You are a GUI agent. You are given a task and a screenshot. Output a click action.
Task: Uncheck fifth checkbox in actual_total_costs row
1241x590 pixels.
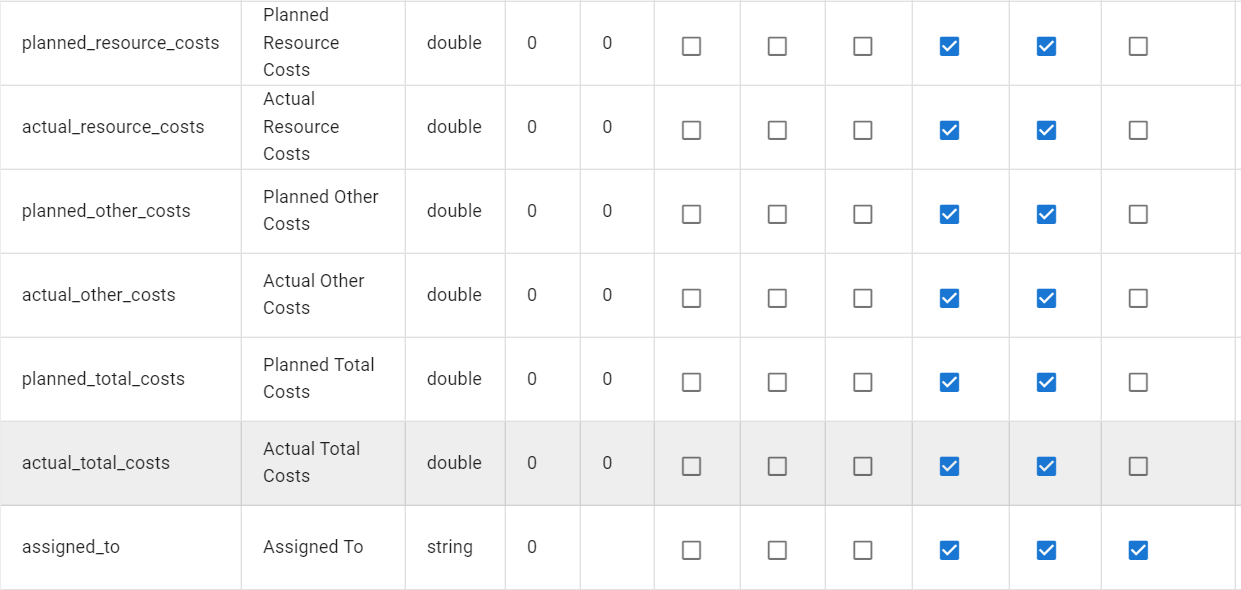point(1046,466)
